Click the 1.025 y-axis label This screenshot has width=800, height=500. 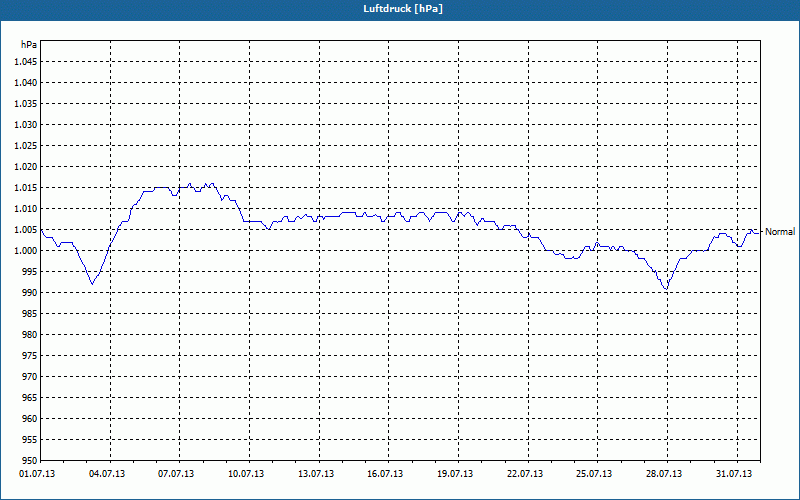pos(26,145)
